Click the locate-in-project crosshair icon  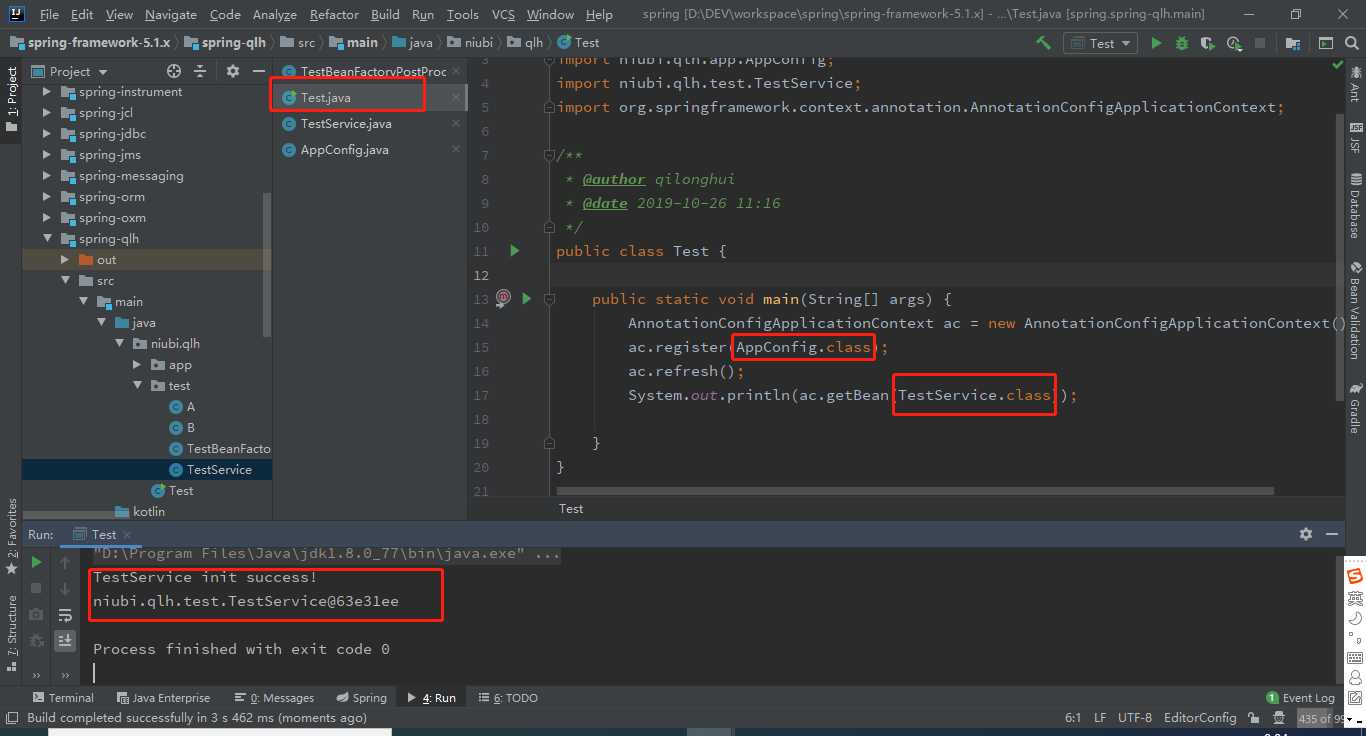pos(174,71)
